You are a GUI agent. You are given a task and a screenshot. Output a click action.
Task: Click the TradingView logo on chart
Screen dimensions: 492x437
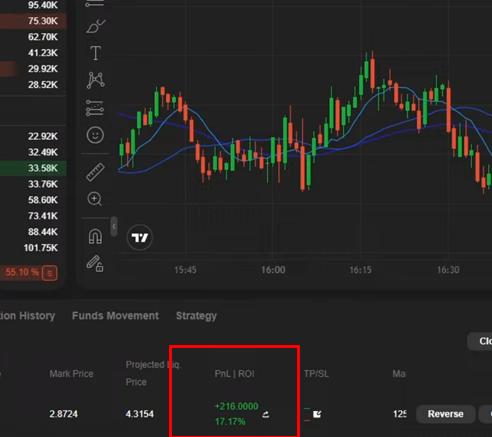[x=140, y=238]
